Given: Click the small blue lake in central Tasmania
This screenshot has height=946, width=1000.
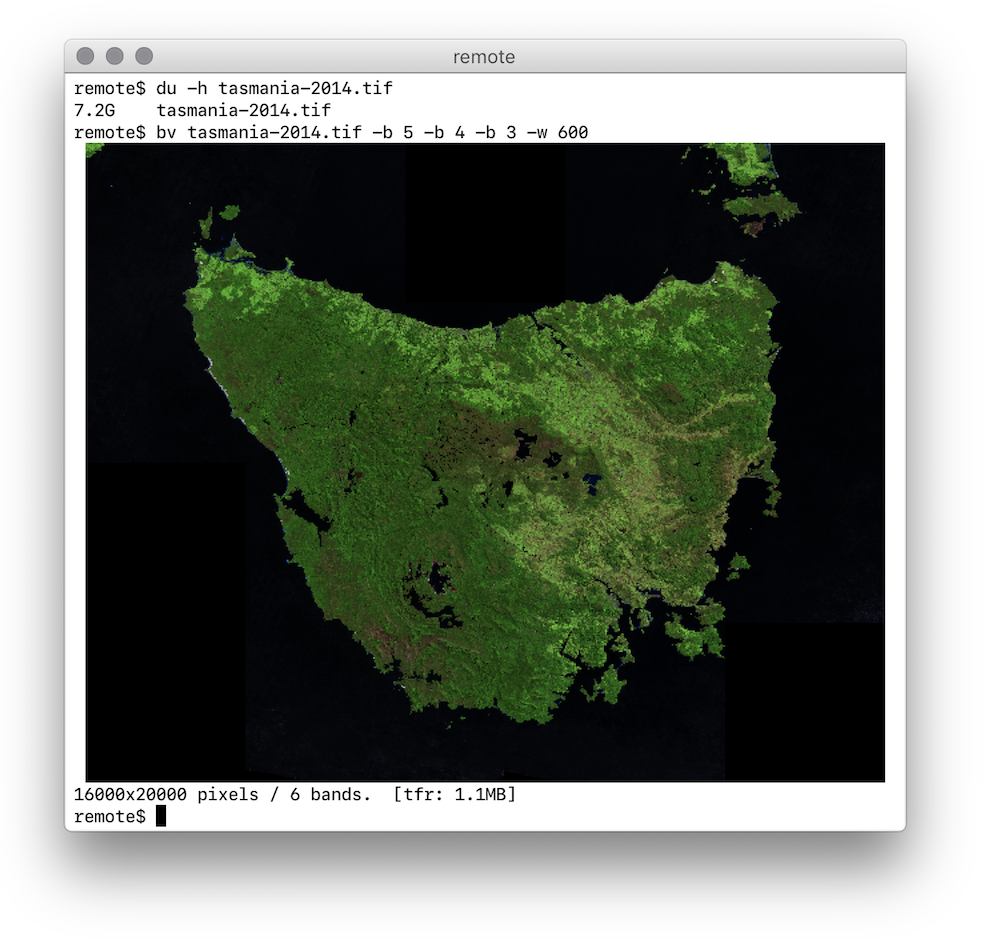Looking at the screenshot, I should point(592,485).
